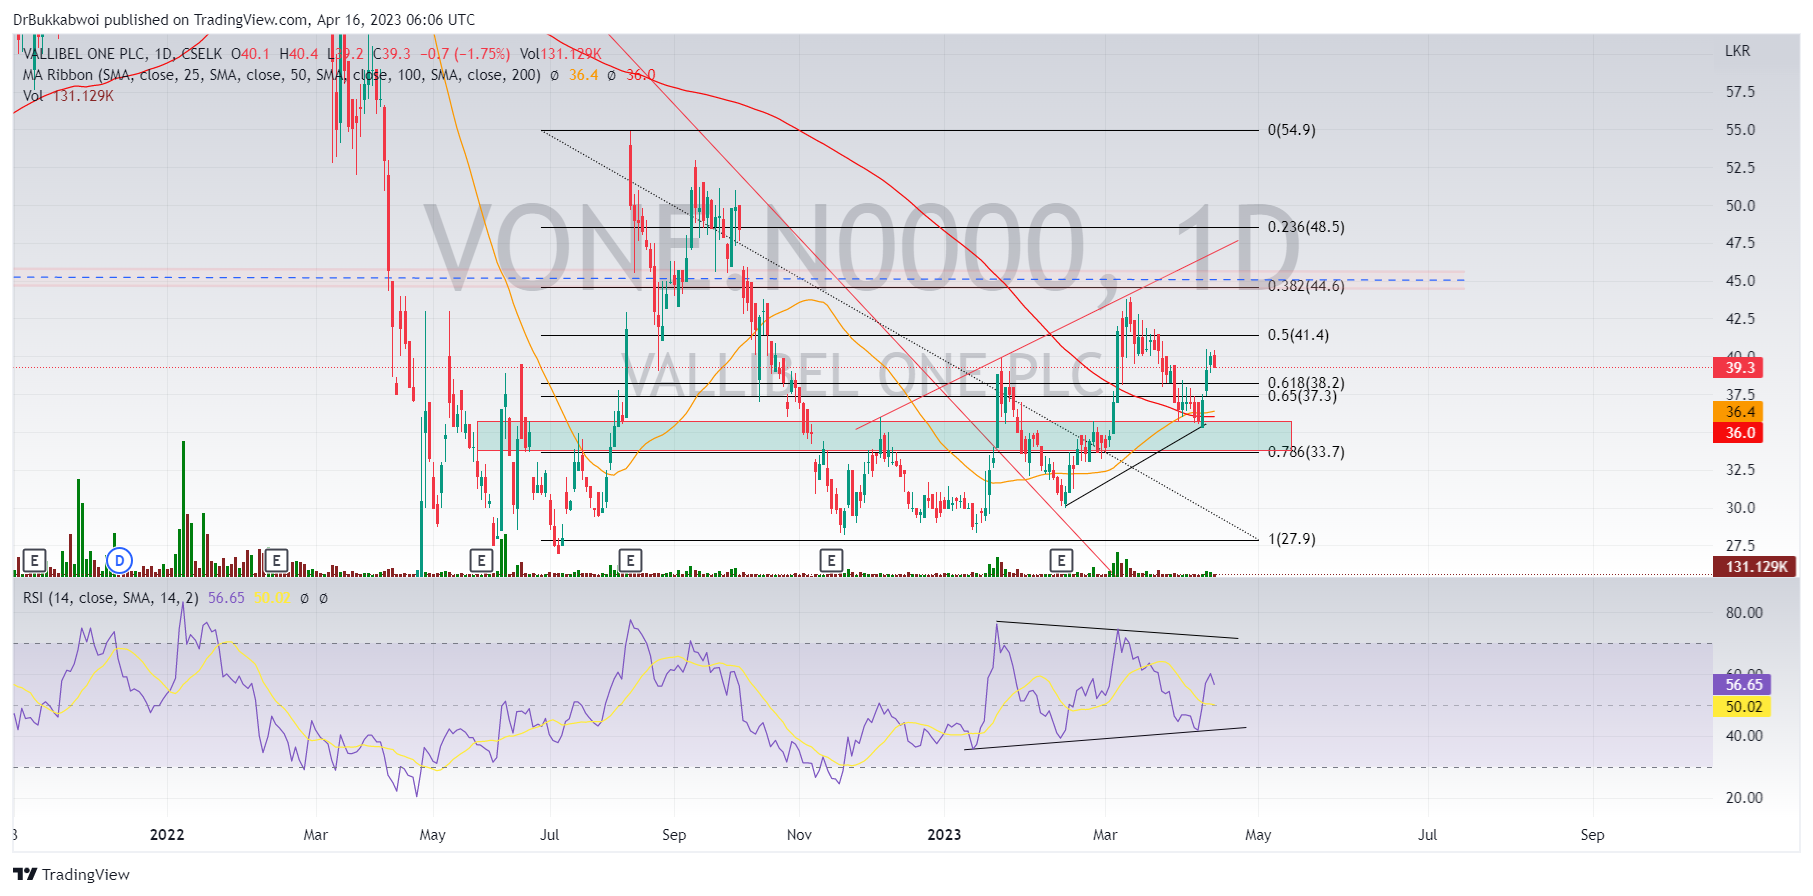This screenshot has width=1813, height=896.
Task: Open the earnings E marker between May and Jul 2022
Action: [481, 561]
